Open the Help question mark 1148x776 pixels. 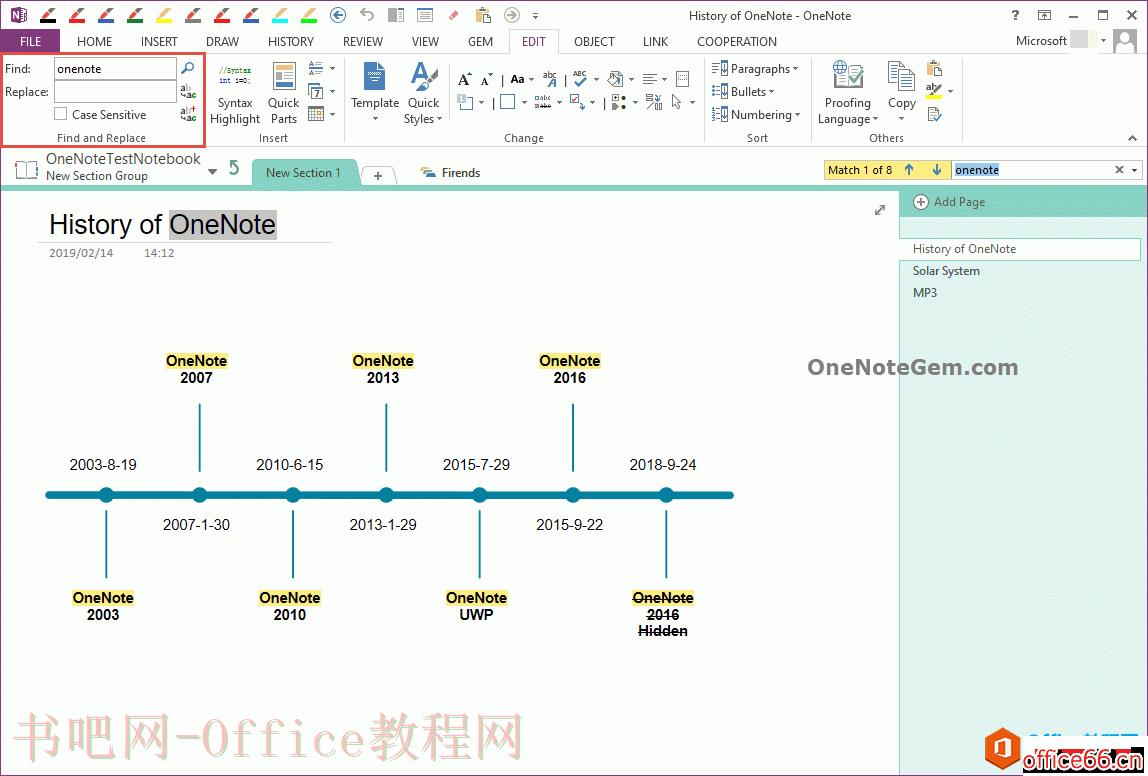(x=1015, y=15)
